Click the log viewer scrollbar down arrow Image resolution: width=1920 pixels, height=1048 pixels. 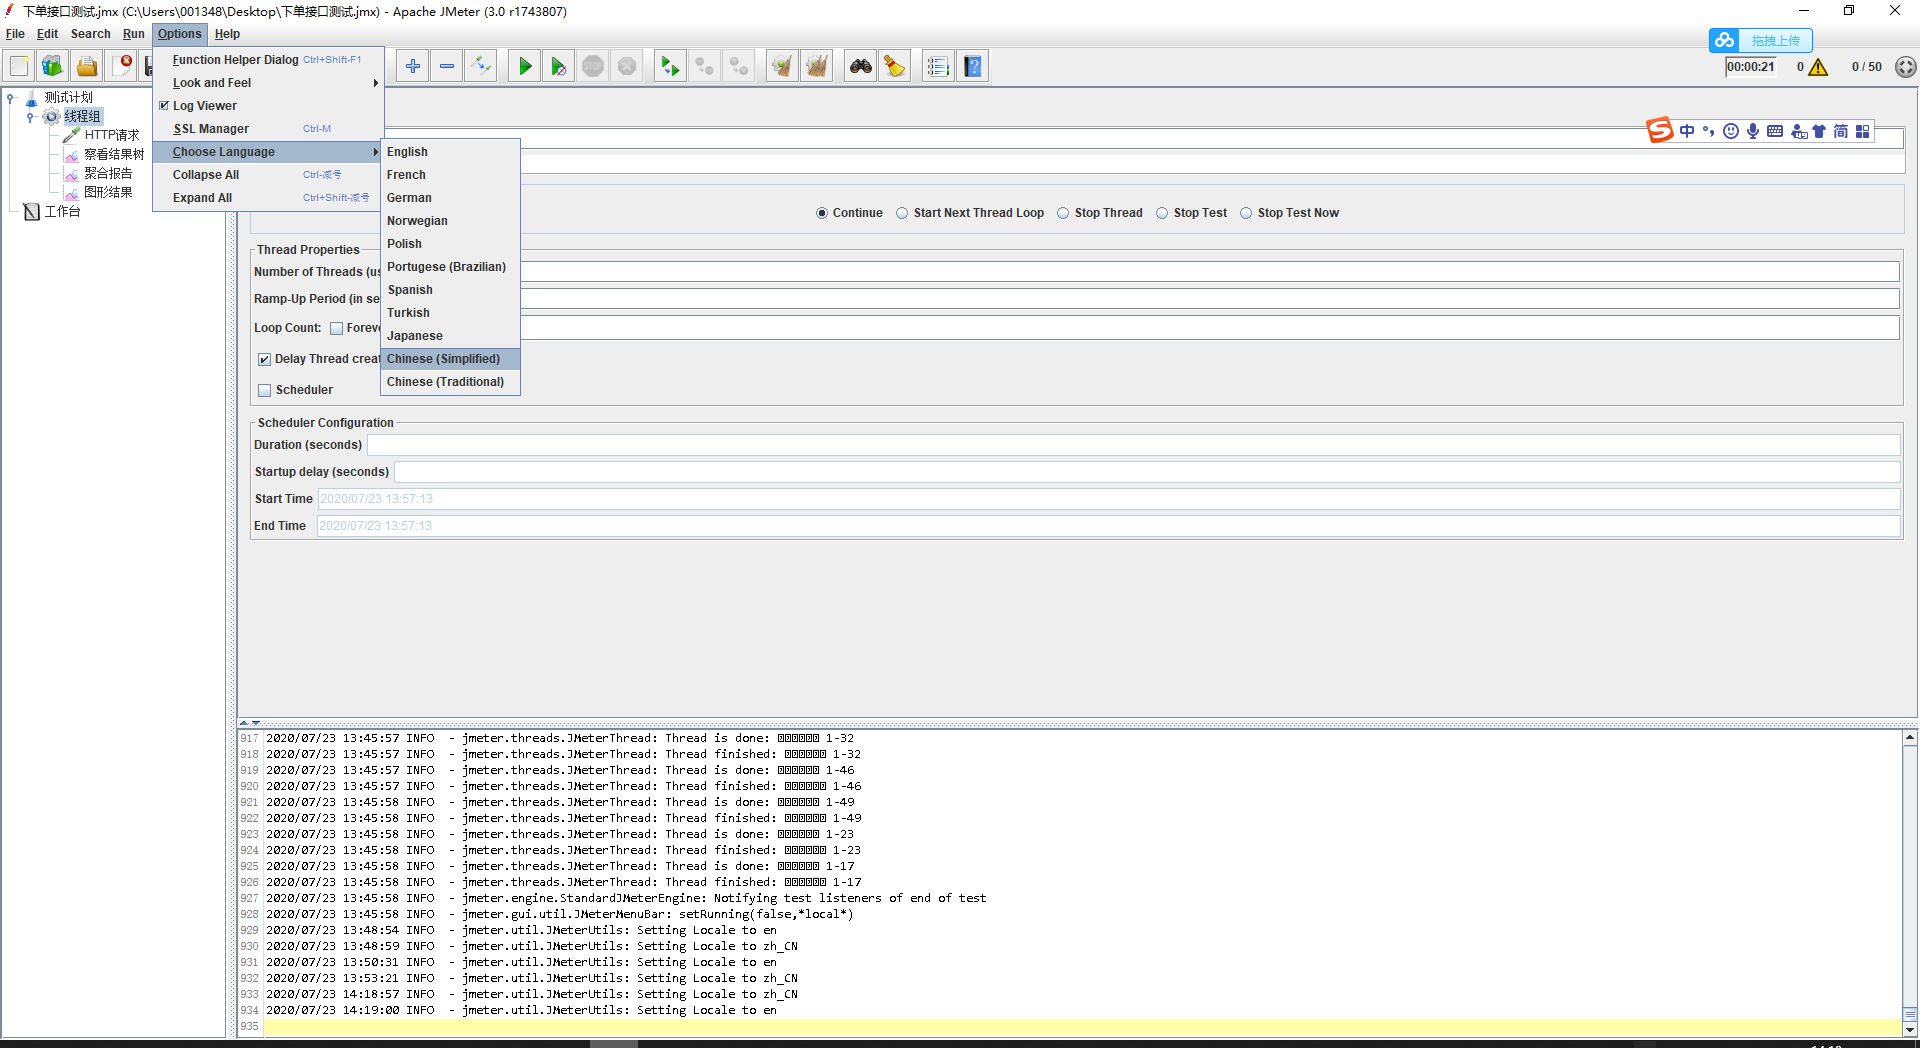click(1910, 1029)
